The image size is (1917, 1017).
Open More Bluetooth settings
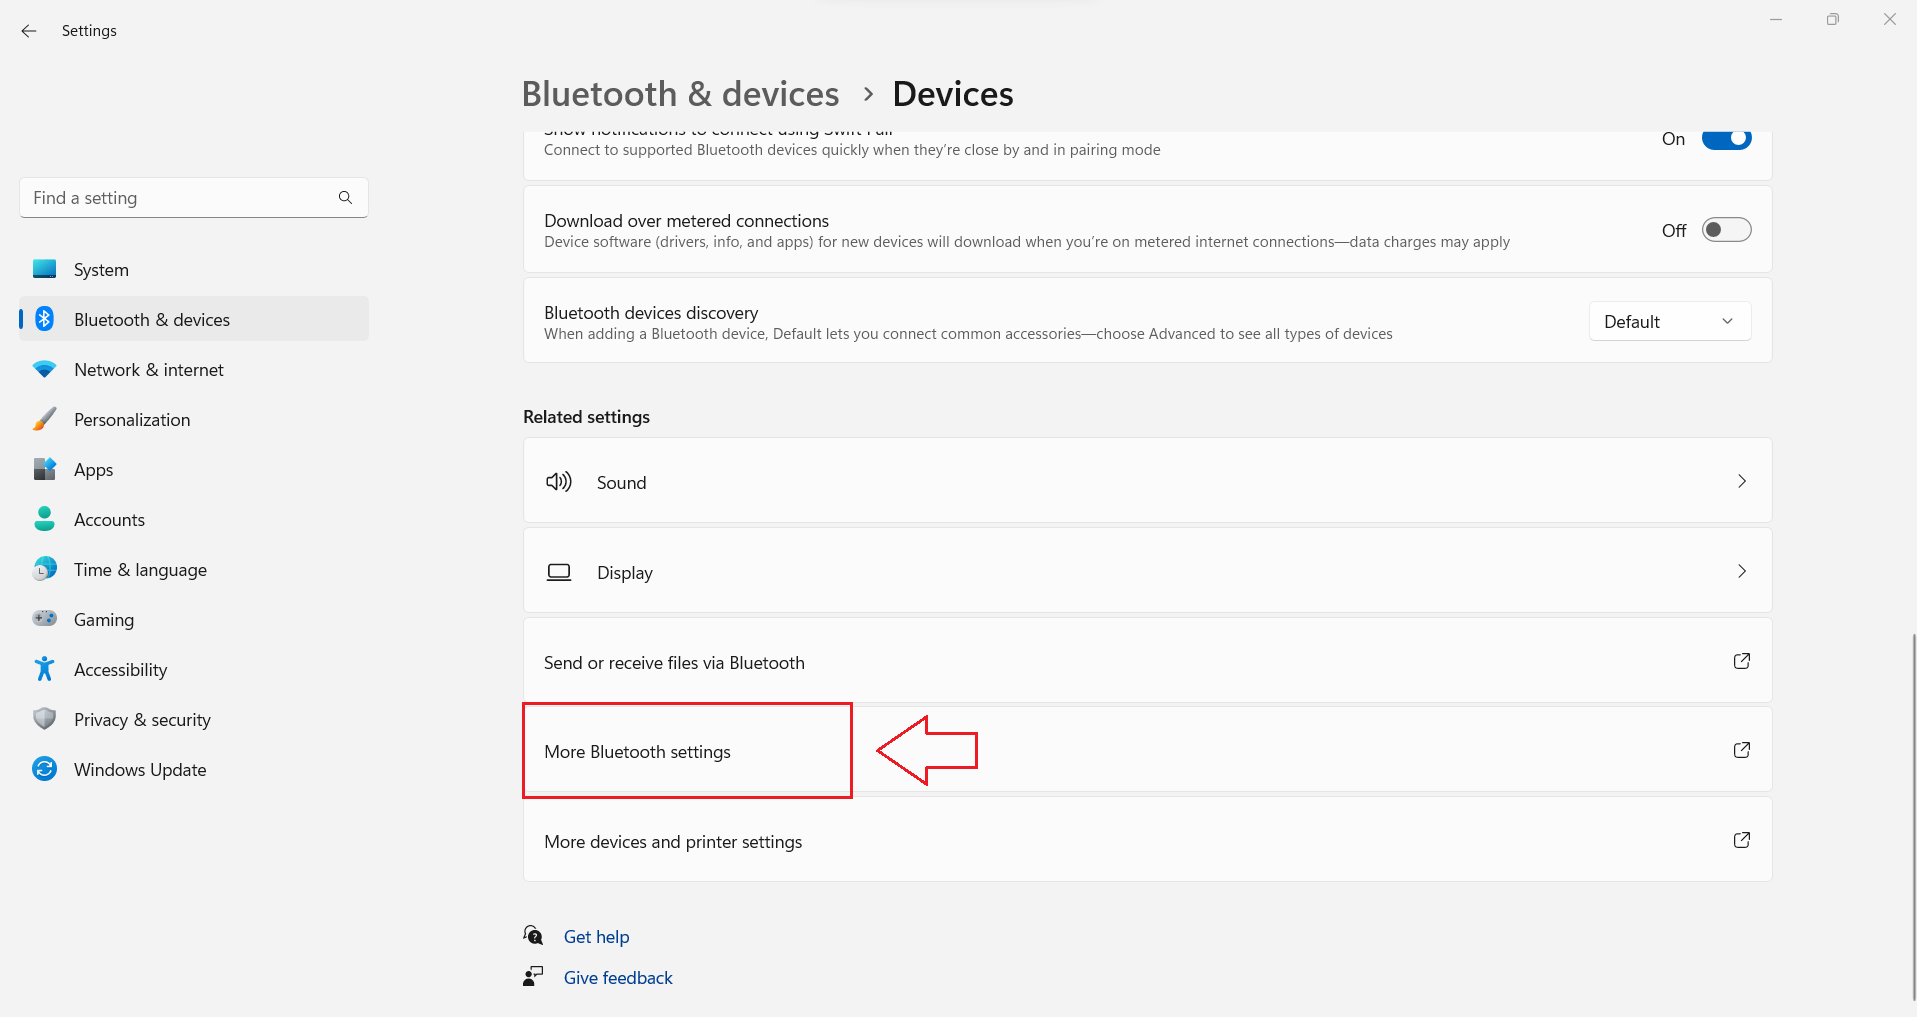point(637,751)
